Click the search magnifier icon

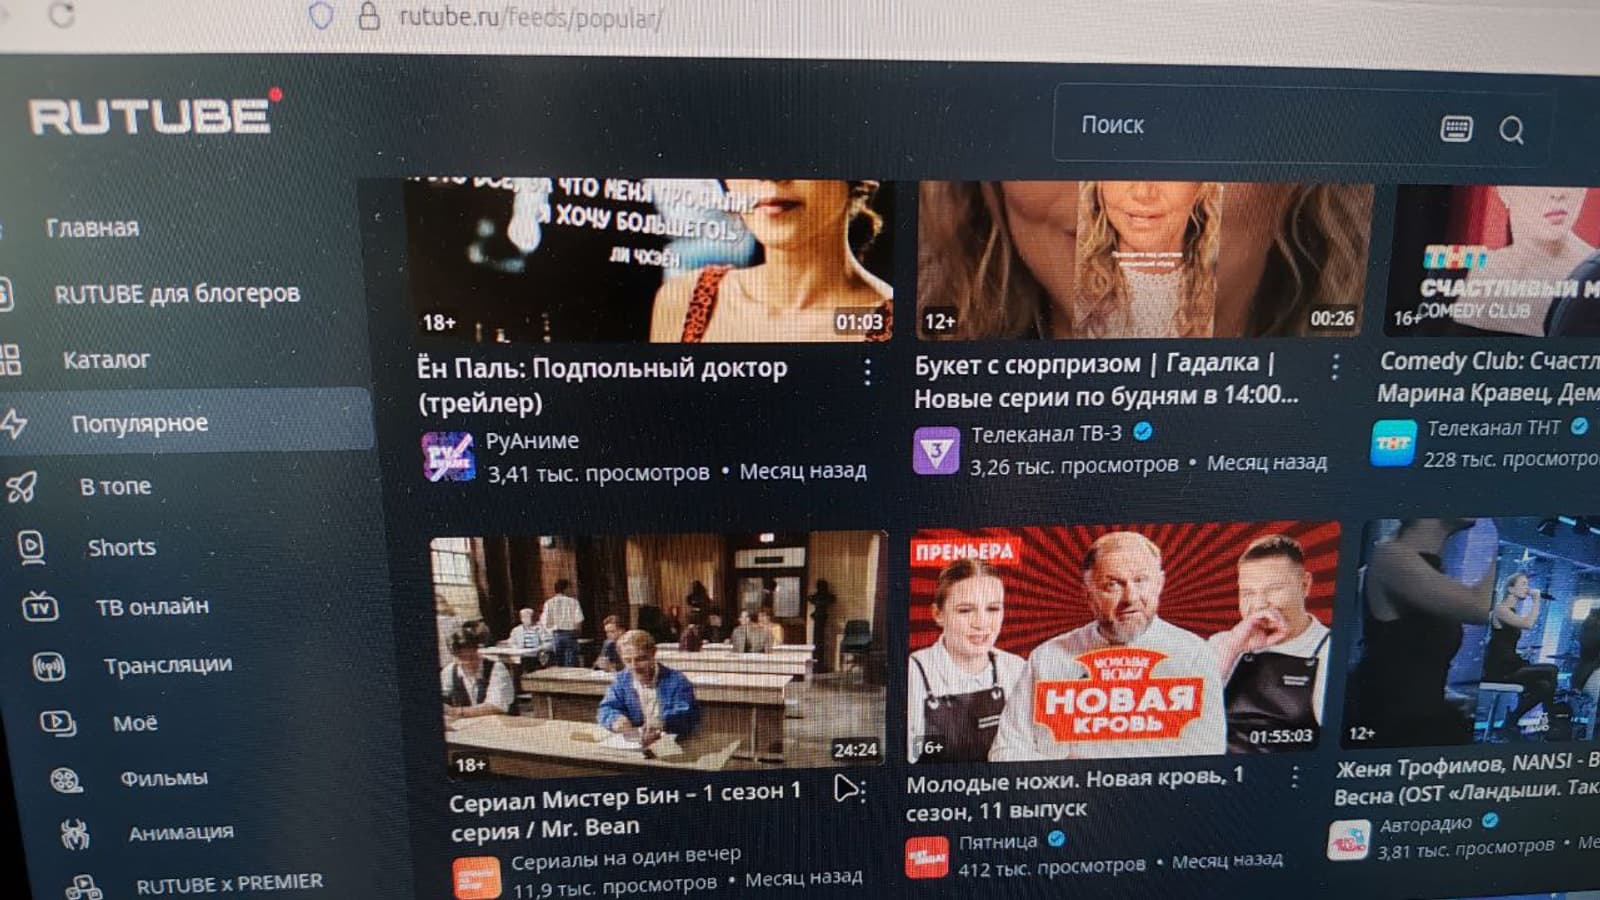click(1511, 130)
